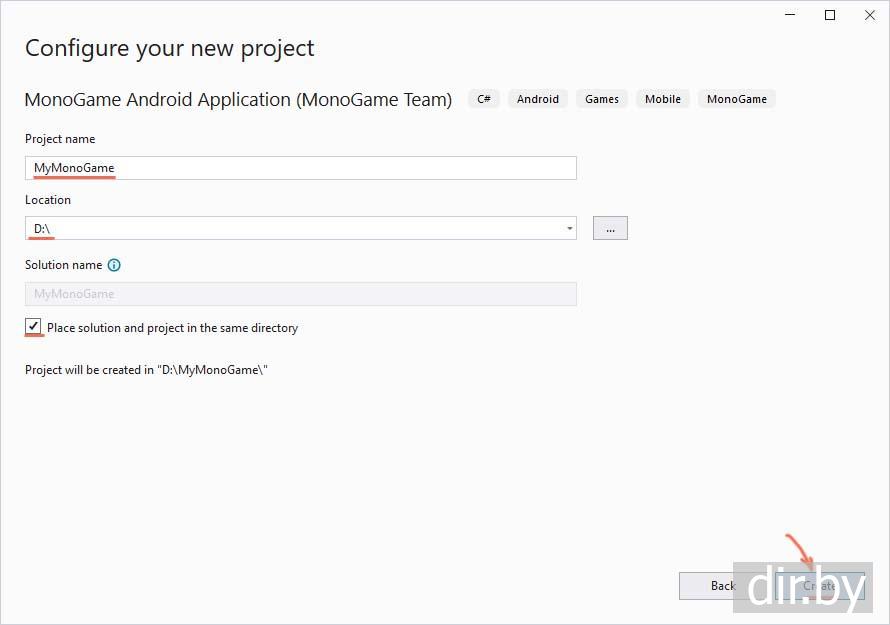This screenshot has width=890, height=625.
Task: Click the project creation path text
Action: (147, 370)
